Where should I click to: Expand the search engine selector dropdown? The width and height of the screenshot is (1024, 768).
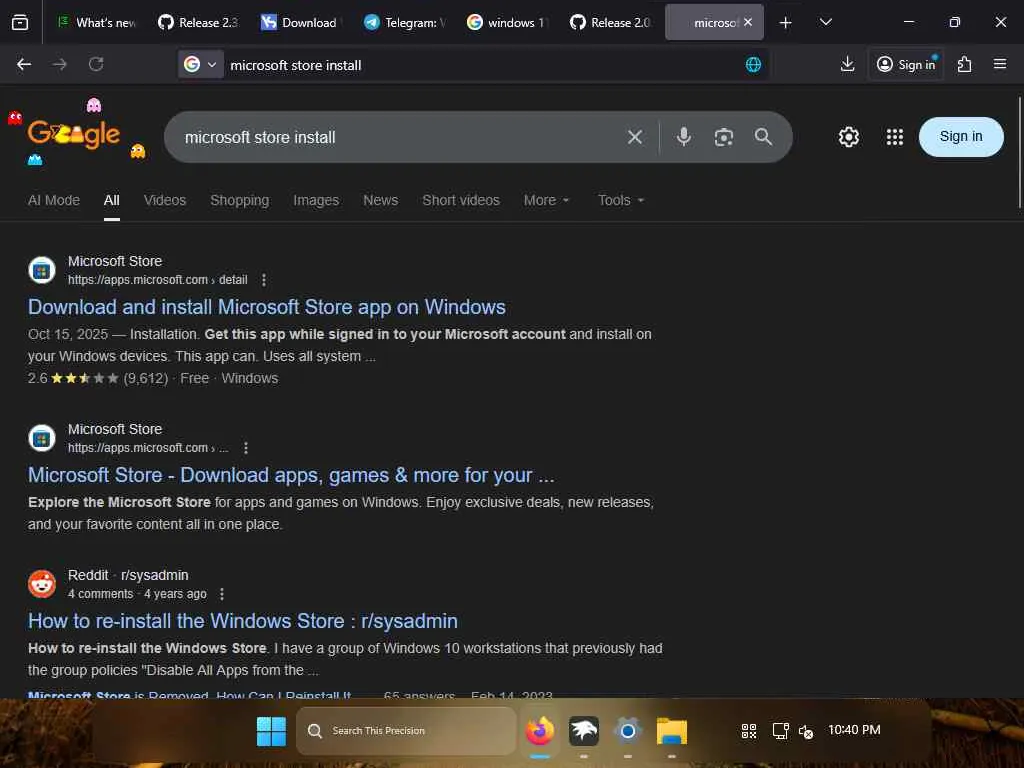(200, 65)
